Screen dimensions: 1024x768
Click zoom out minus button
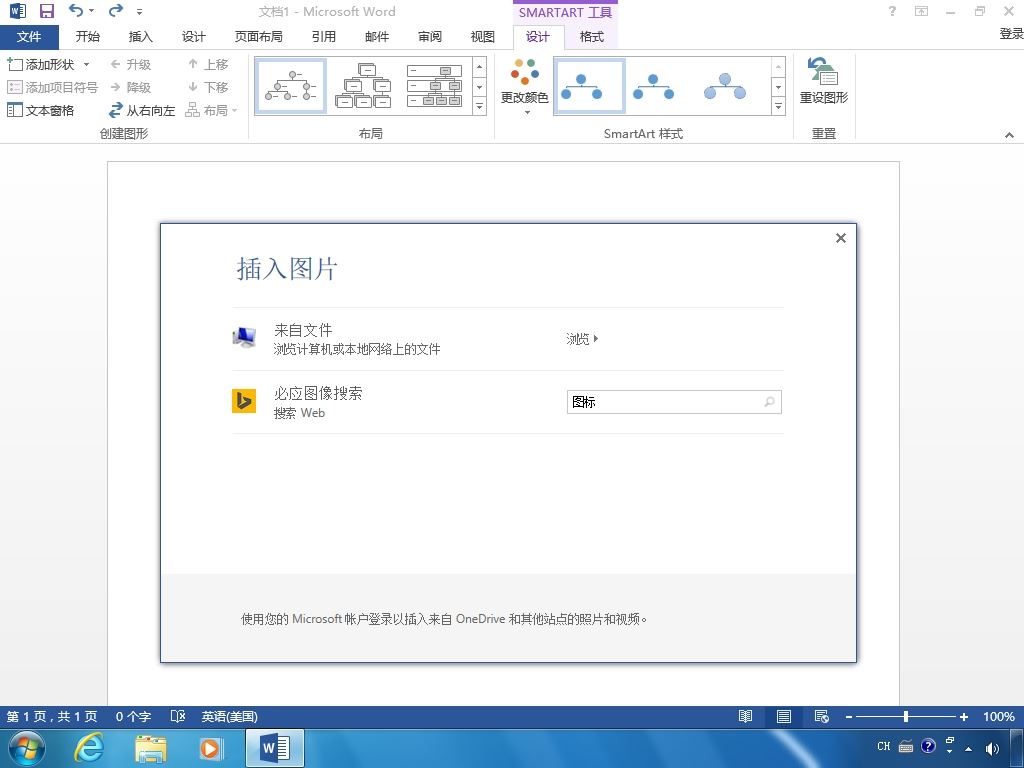(848, 716)
